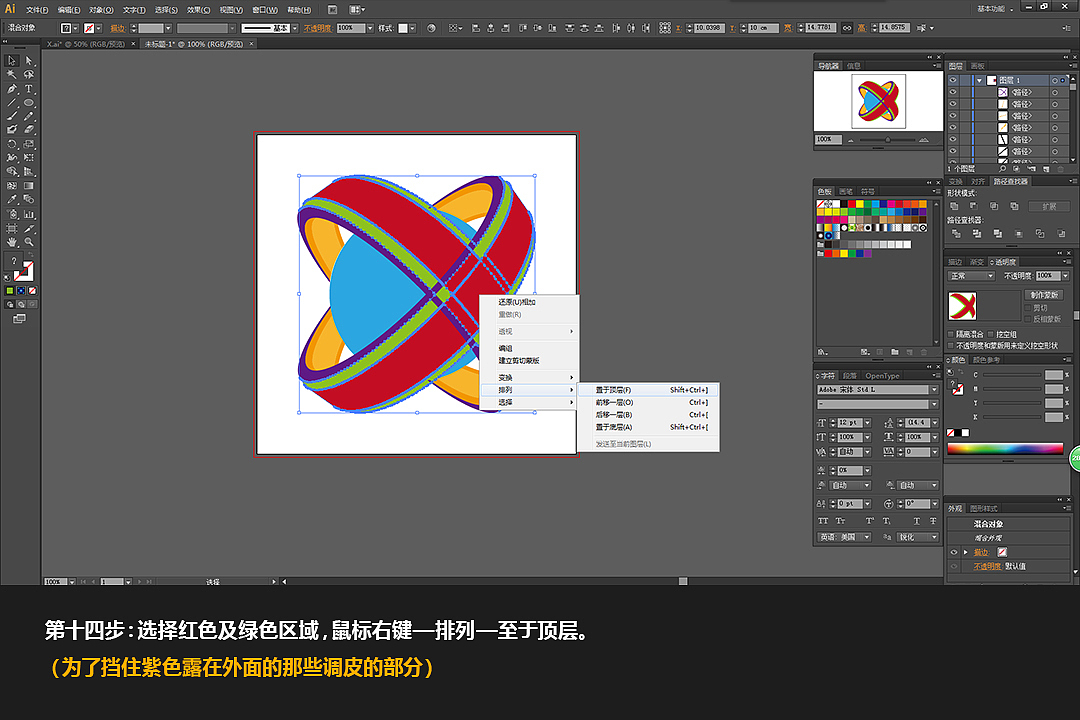Select the Scale tool
Image resolution: width=1080 pixels, height=720 pixels.
[x=29, y=144]
